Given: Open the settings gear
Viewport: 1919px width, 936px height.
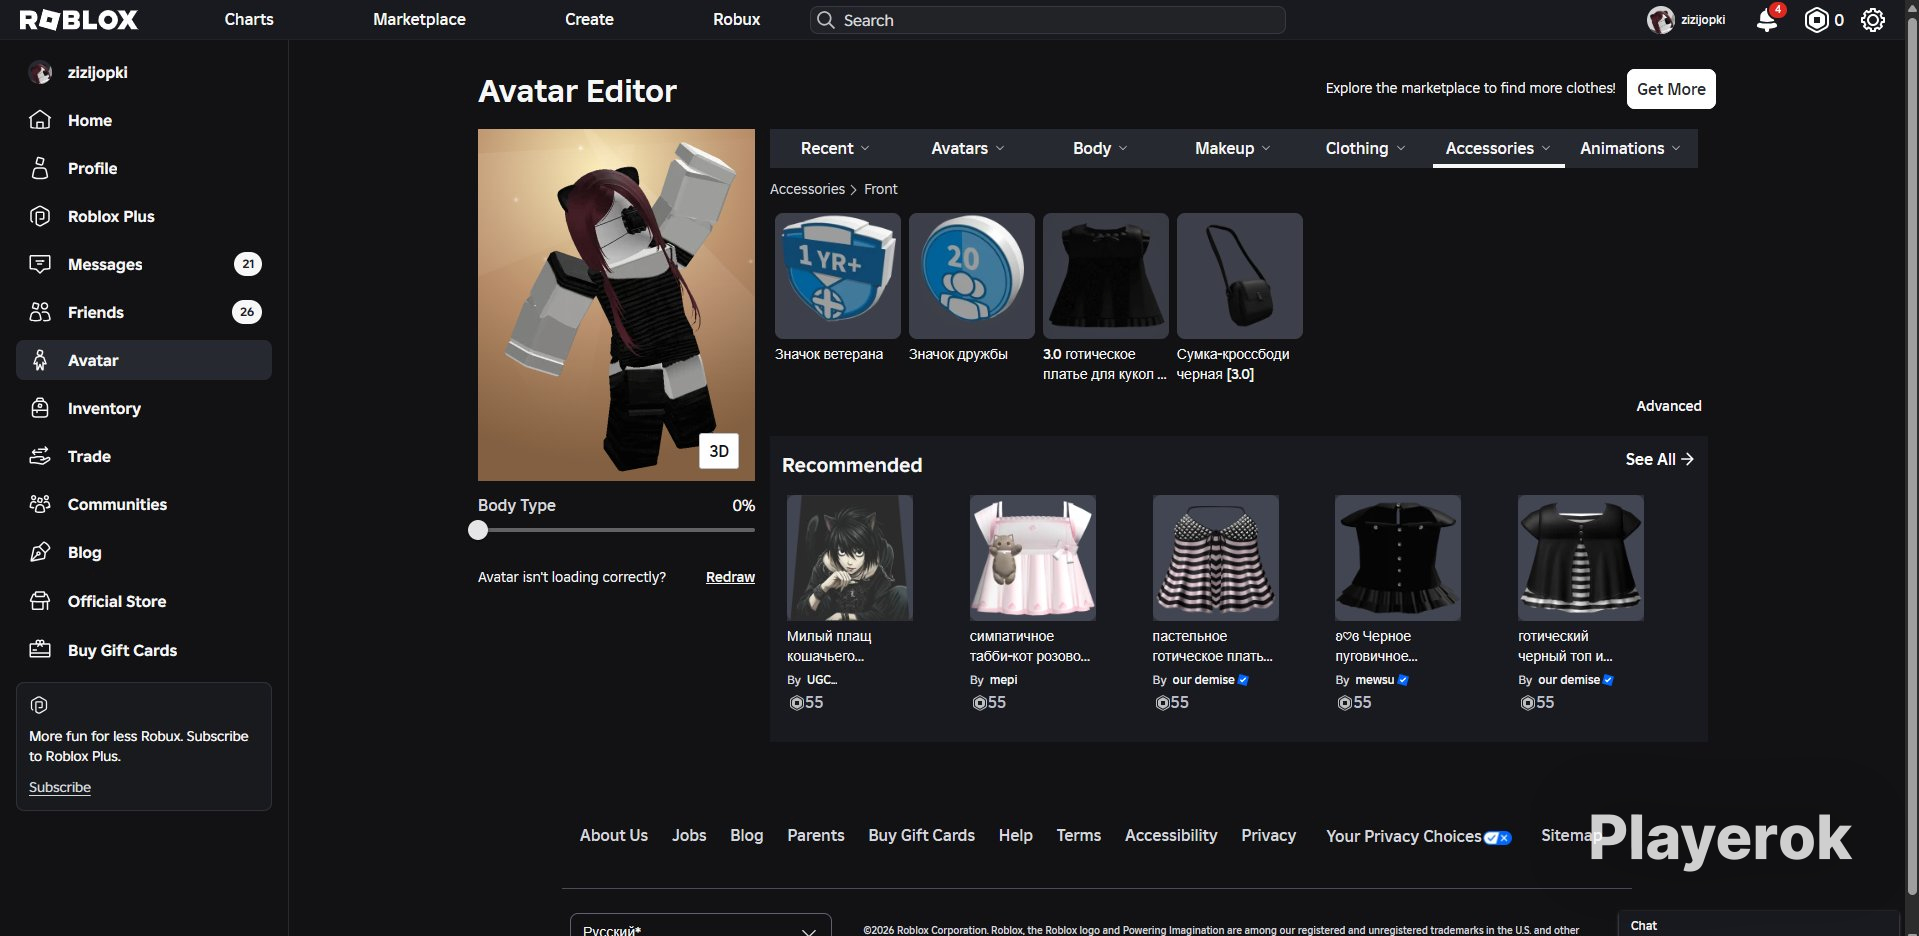Looking at the screenshot, I should click(1873, 20).
